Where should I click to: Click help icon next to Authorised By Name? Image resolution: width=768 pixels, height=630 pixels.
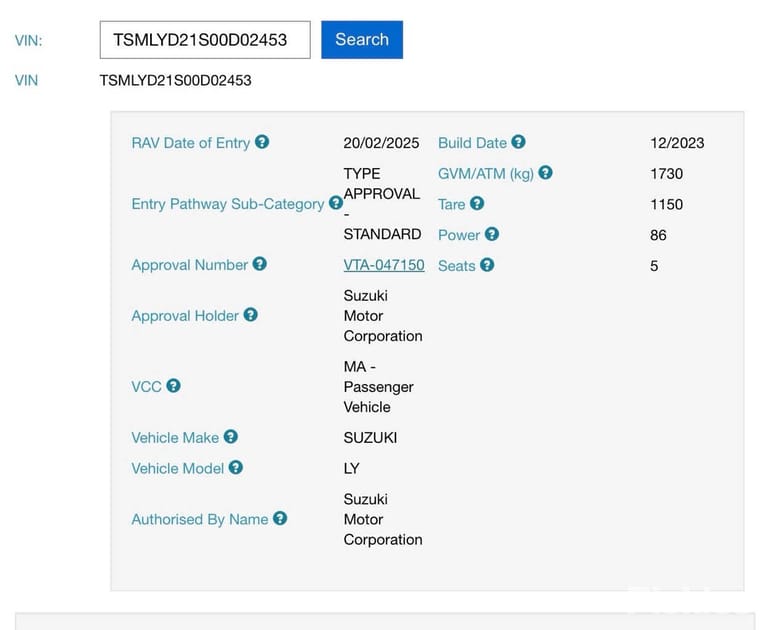click(280, 518)
